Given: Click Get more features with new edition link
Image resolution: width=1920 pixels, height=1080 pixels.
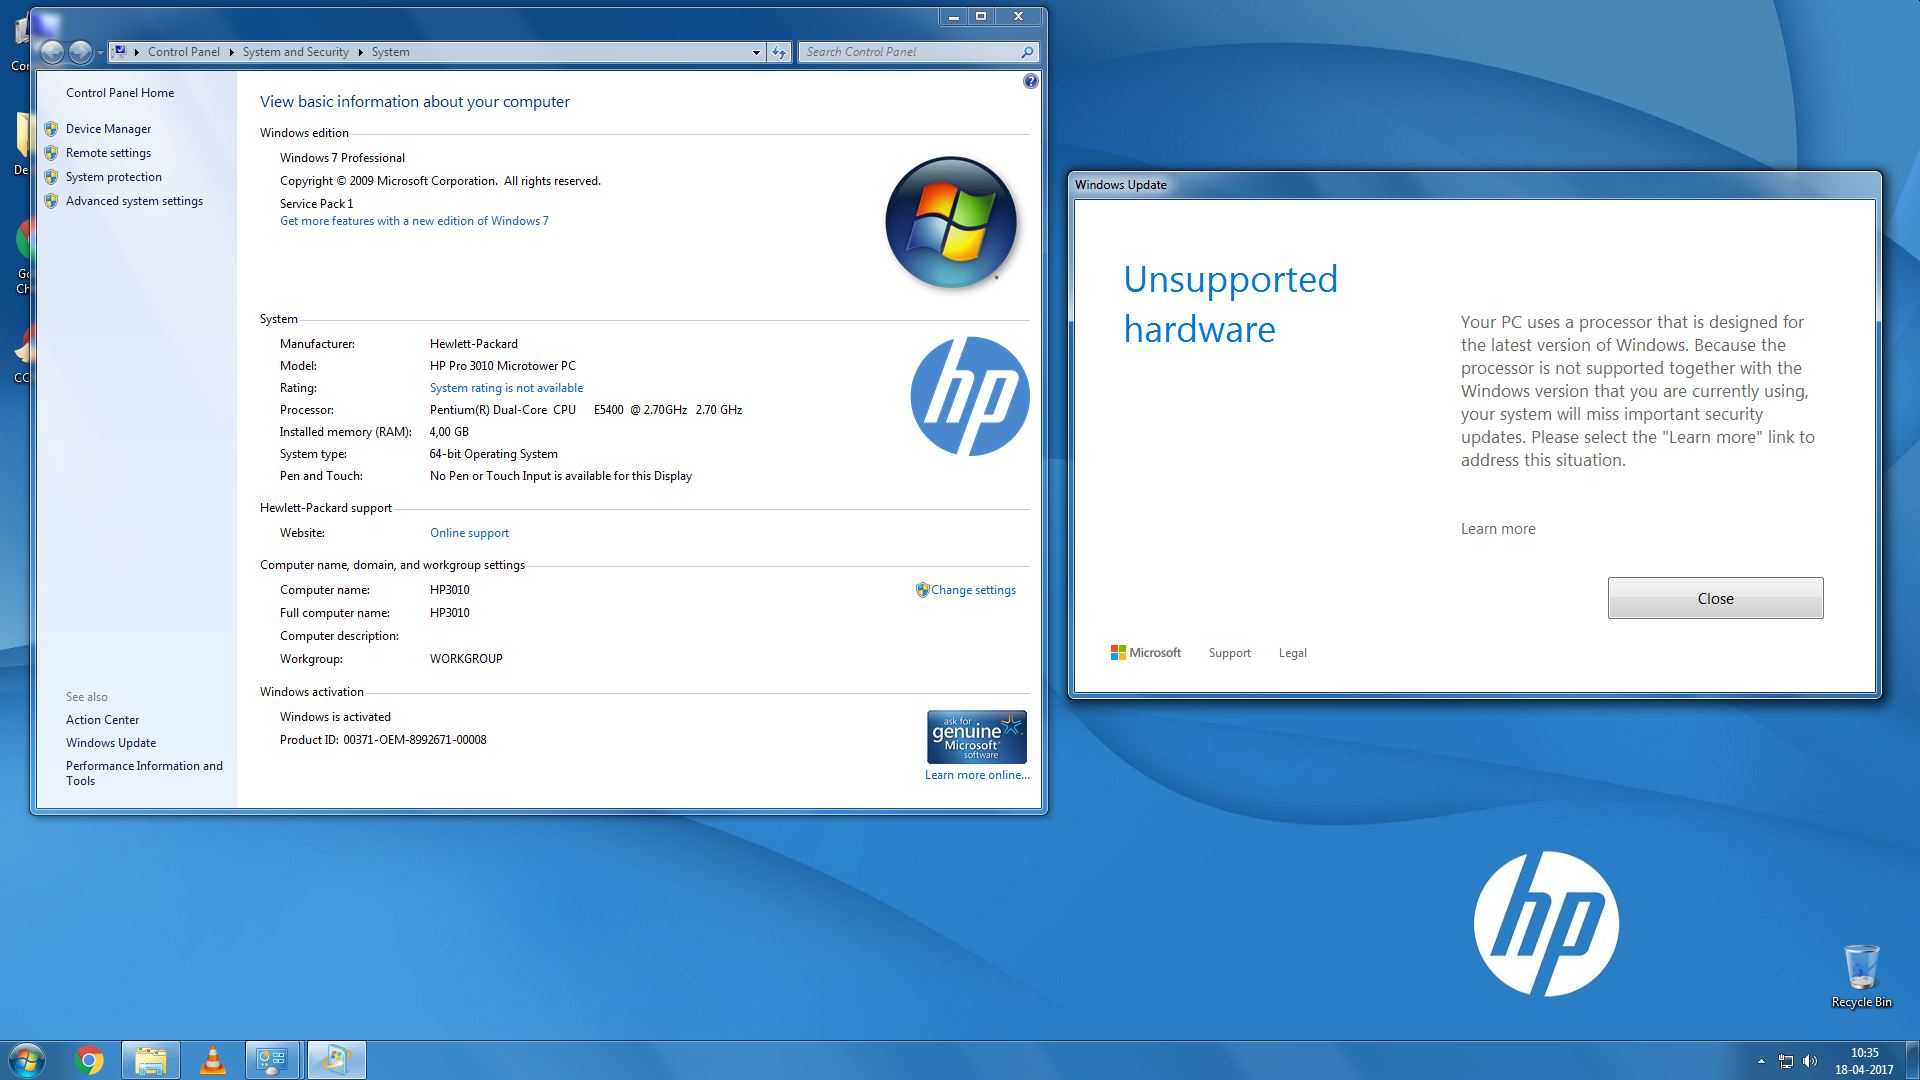Looking at the screenshot, I should (414, 221).
